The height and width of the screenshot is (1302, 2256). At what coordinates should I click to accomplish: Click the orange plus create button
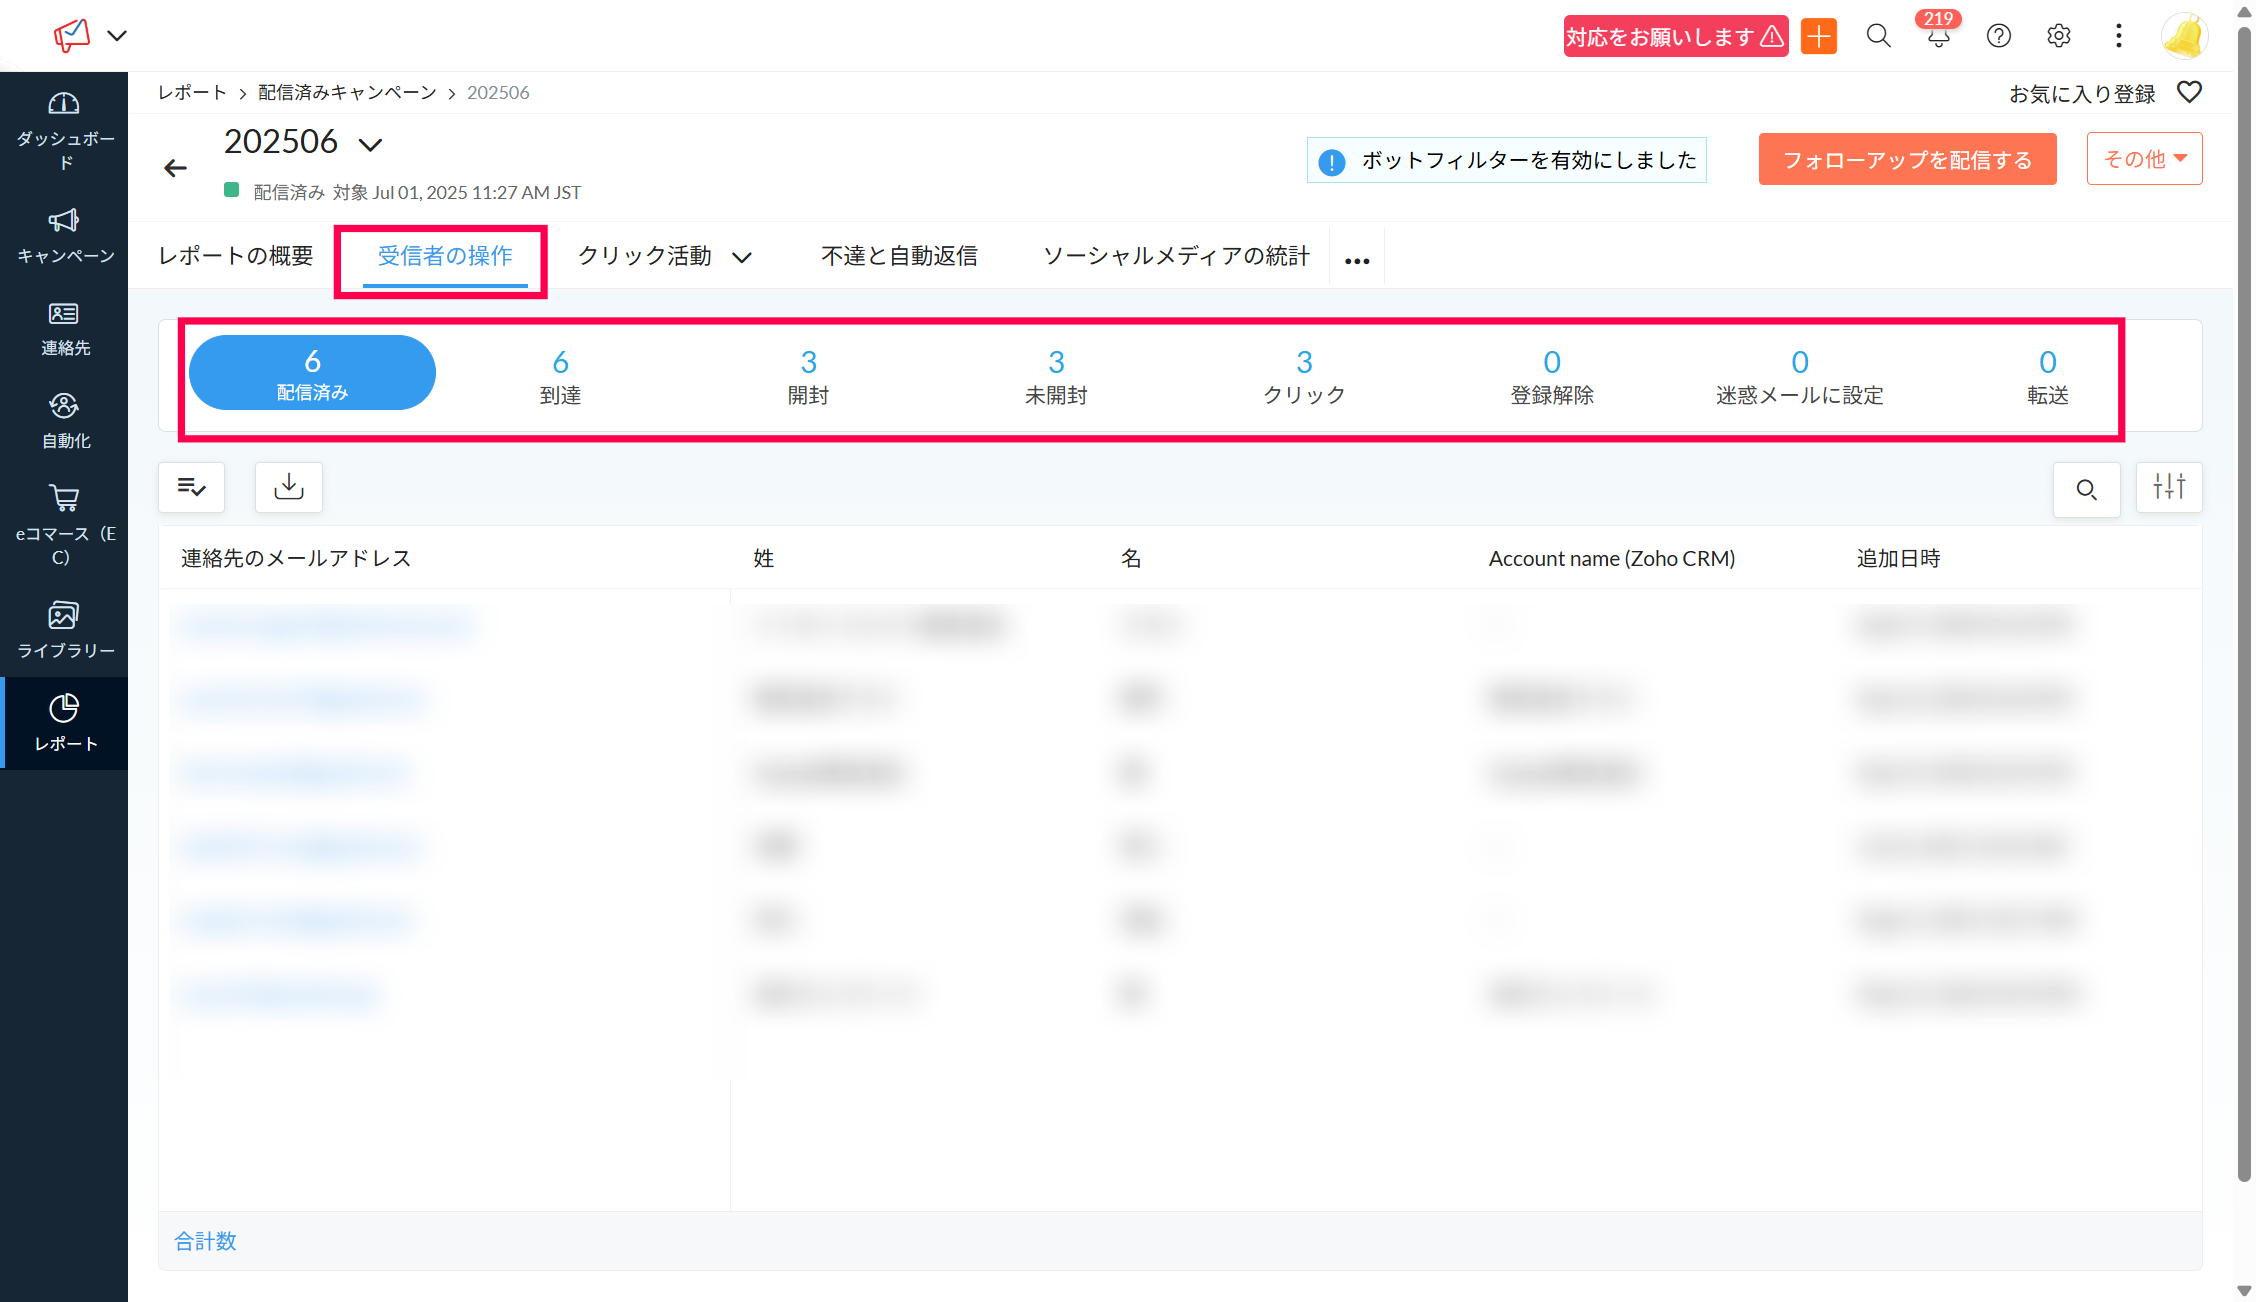1819,37
